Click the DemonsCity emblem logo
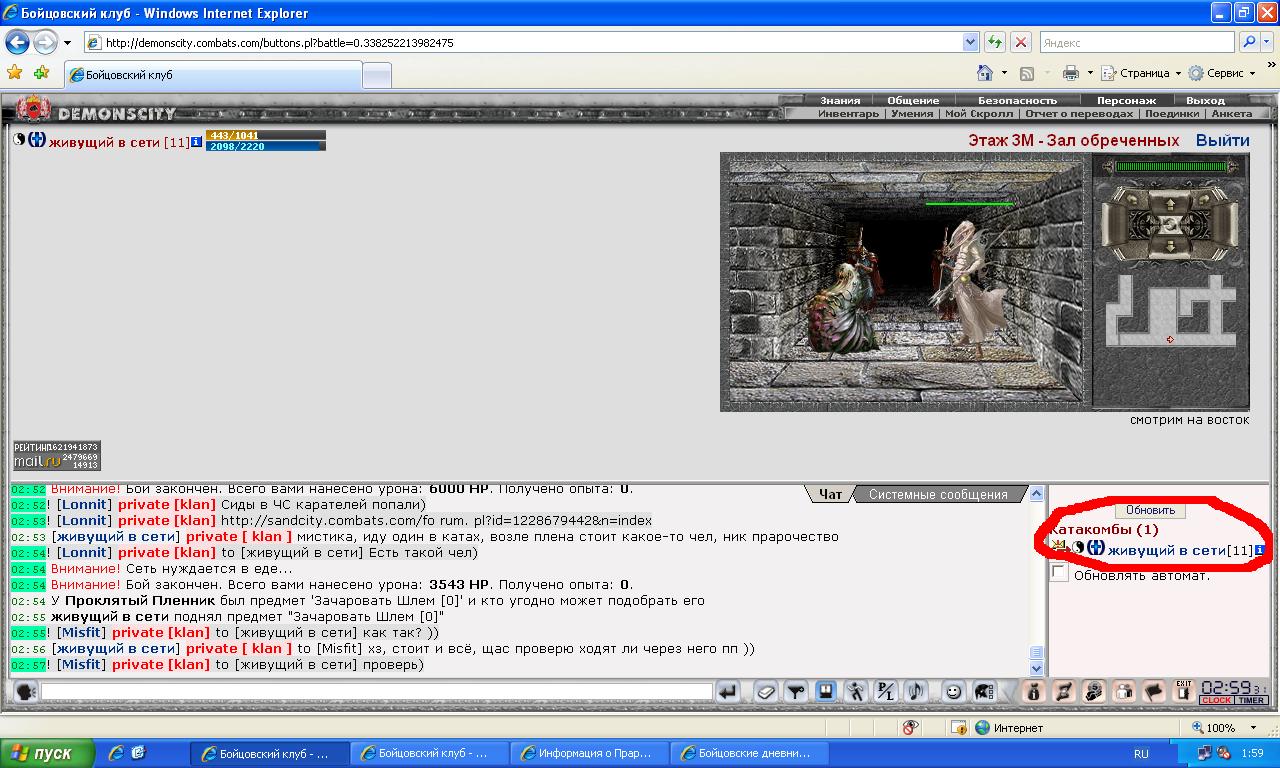Viewport: 1280px width, 768px height. point(34,108)
